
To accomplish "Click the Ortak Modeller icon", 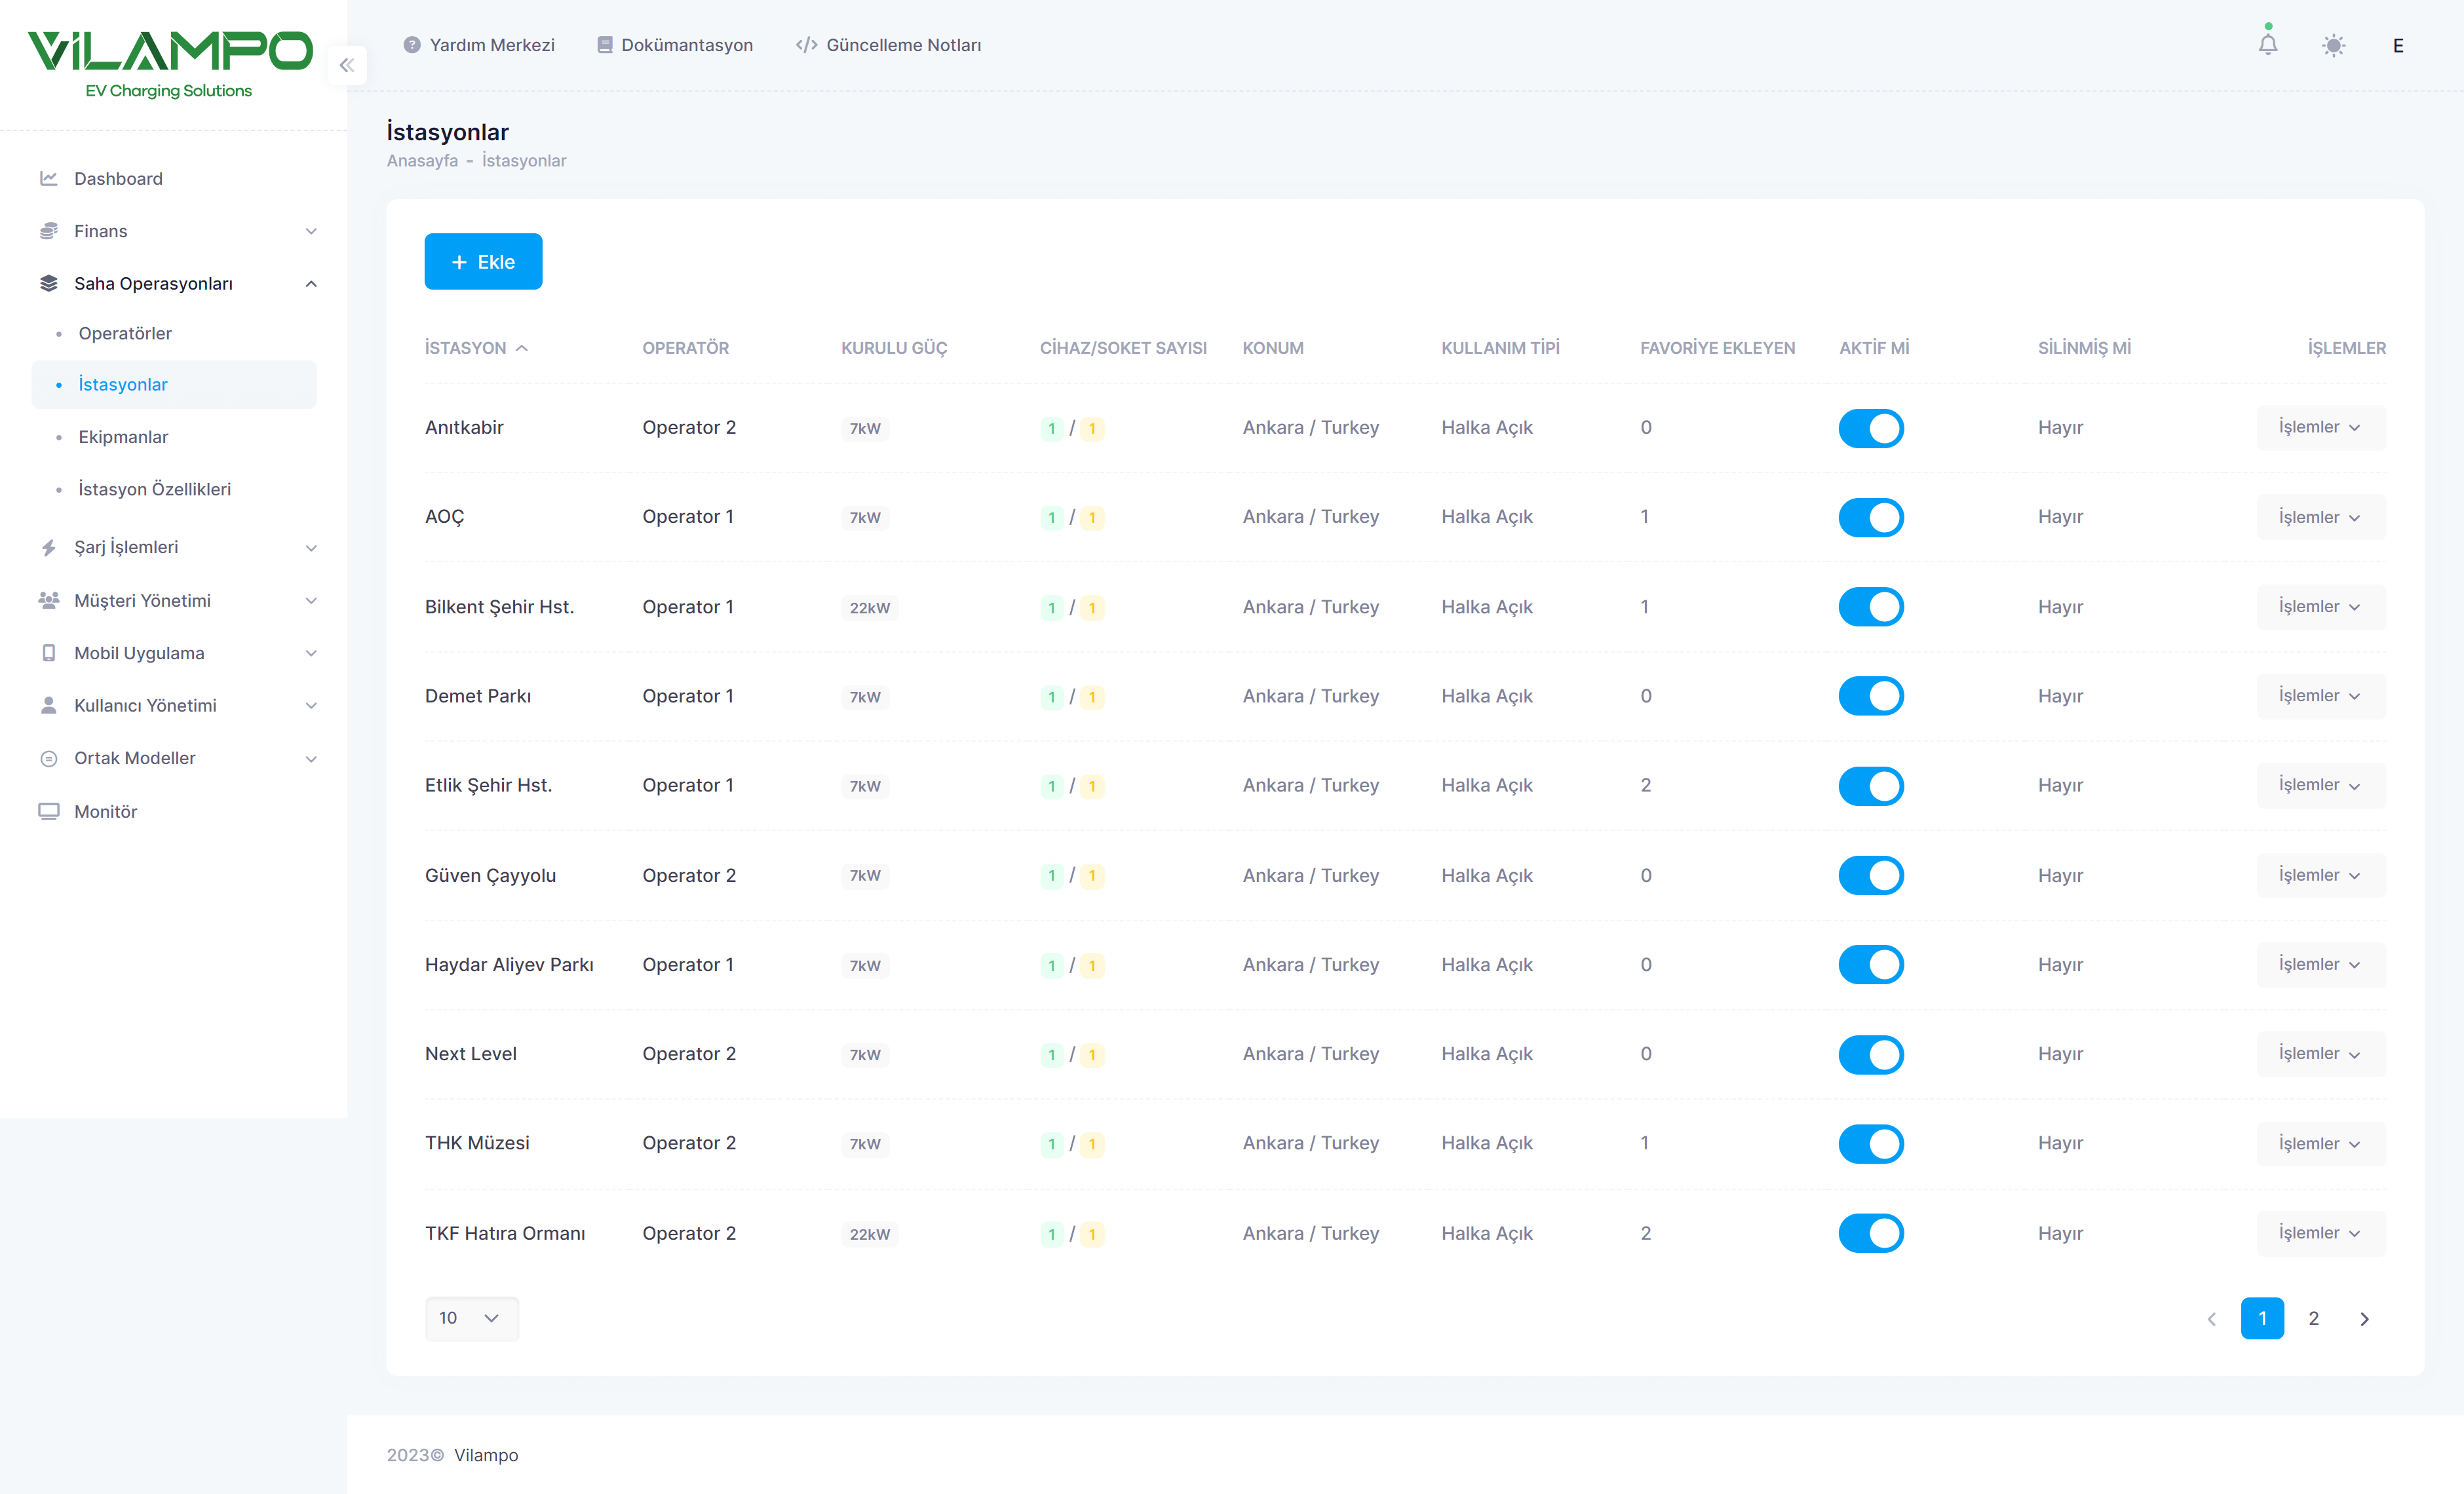I will point(48,758).
